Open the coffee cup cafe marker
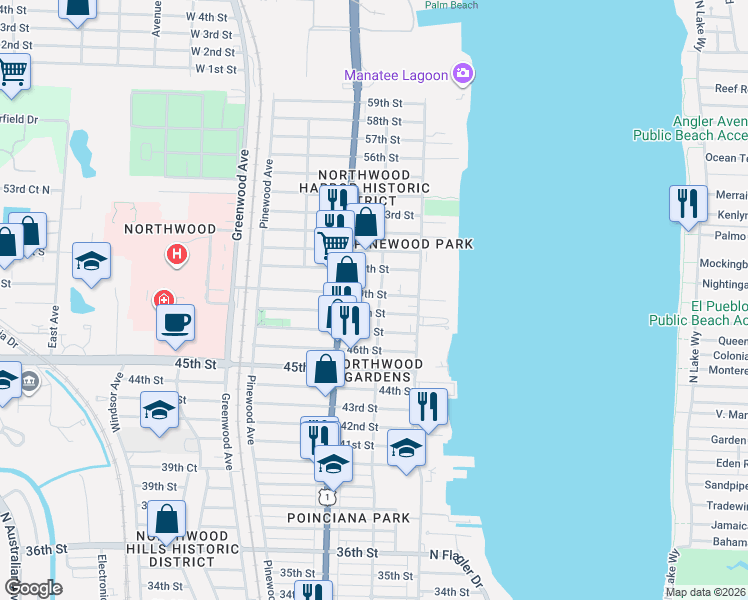This screenshot has width=748, height=600. [176, 326]
